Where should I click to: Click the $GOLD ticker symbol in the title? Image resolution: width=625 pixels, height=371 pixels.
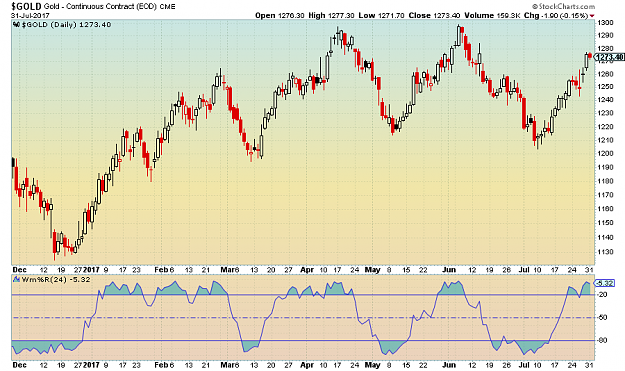tap(26, 6)
